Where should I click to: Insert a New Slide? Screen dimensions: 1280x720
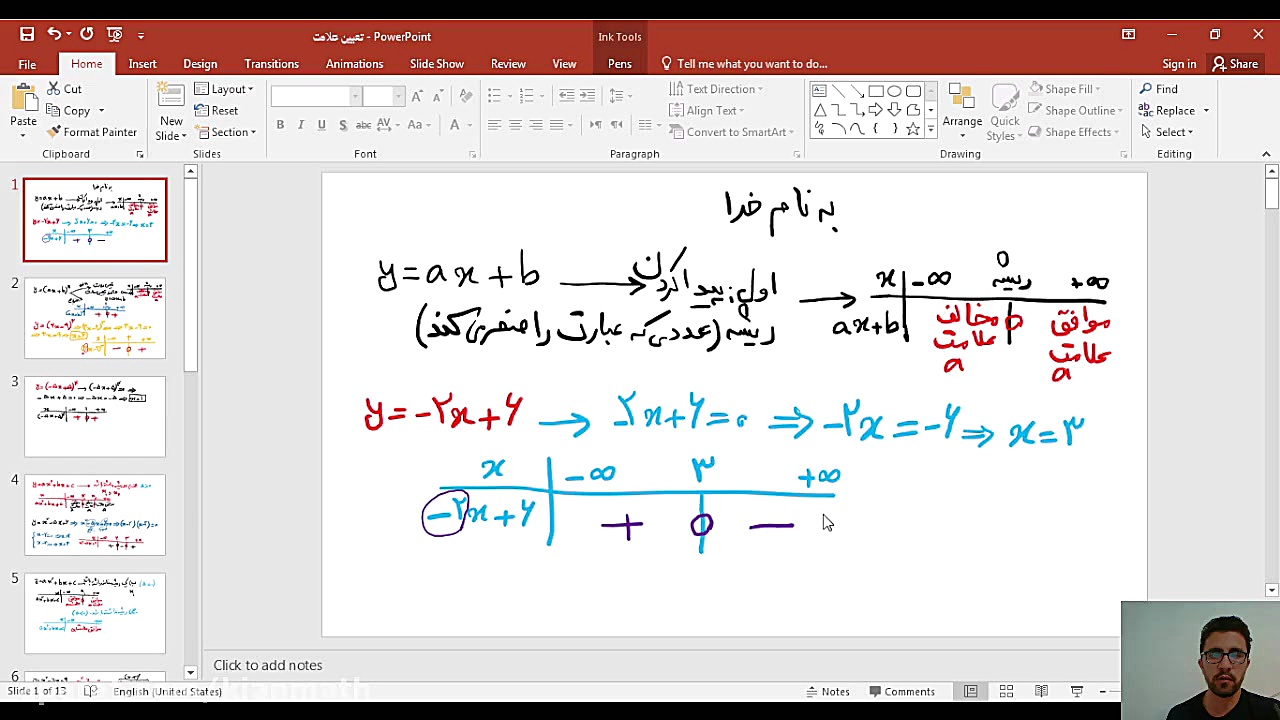click(x=171, y=112)
